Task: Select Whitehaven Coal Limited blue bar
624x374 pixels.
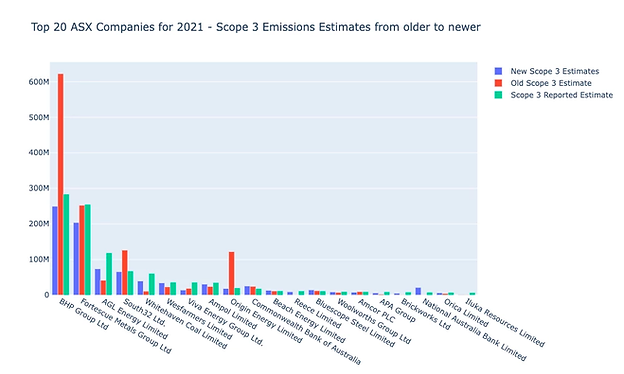Action: tap(140, 288)
